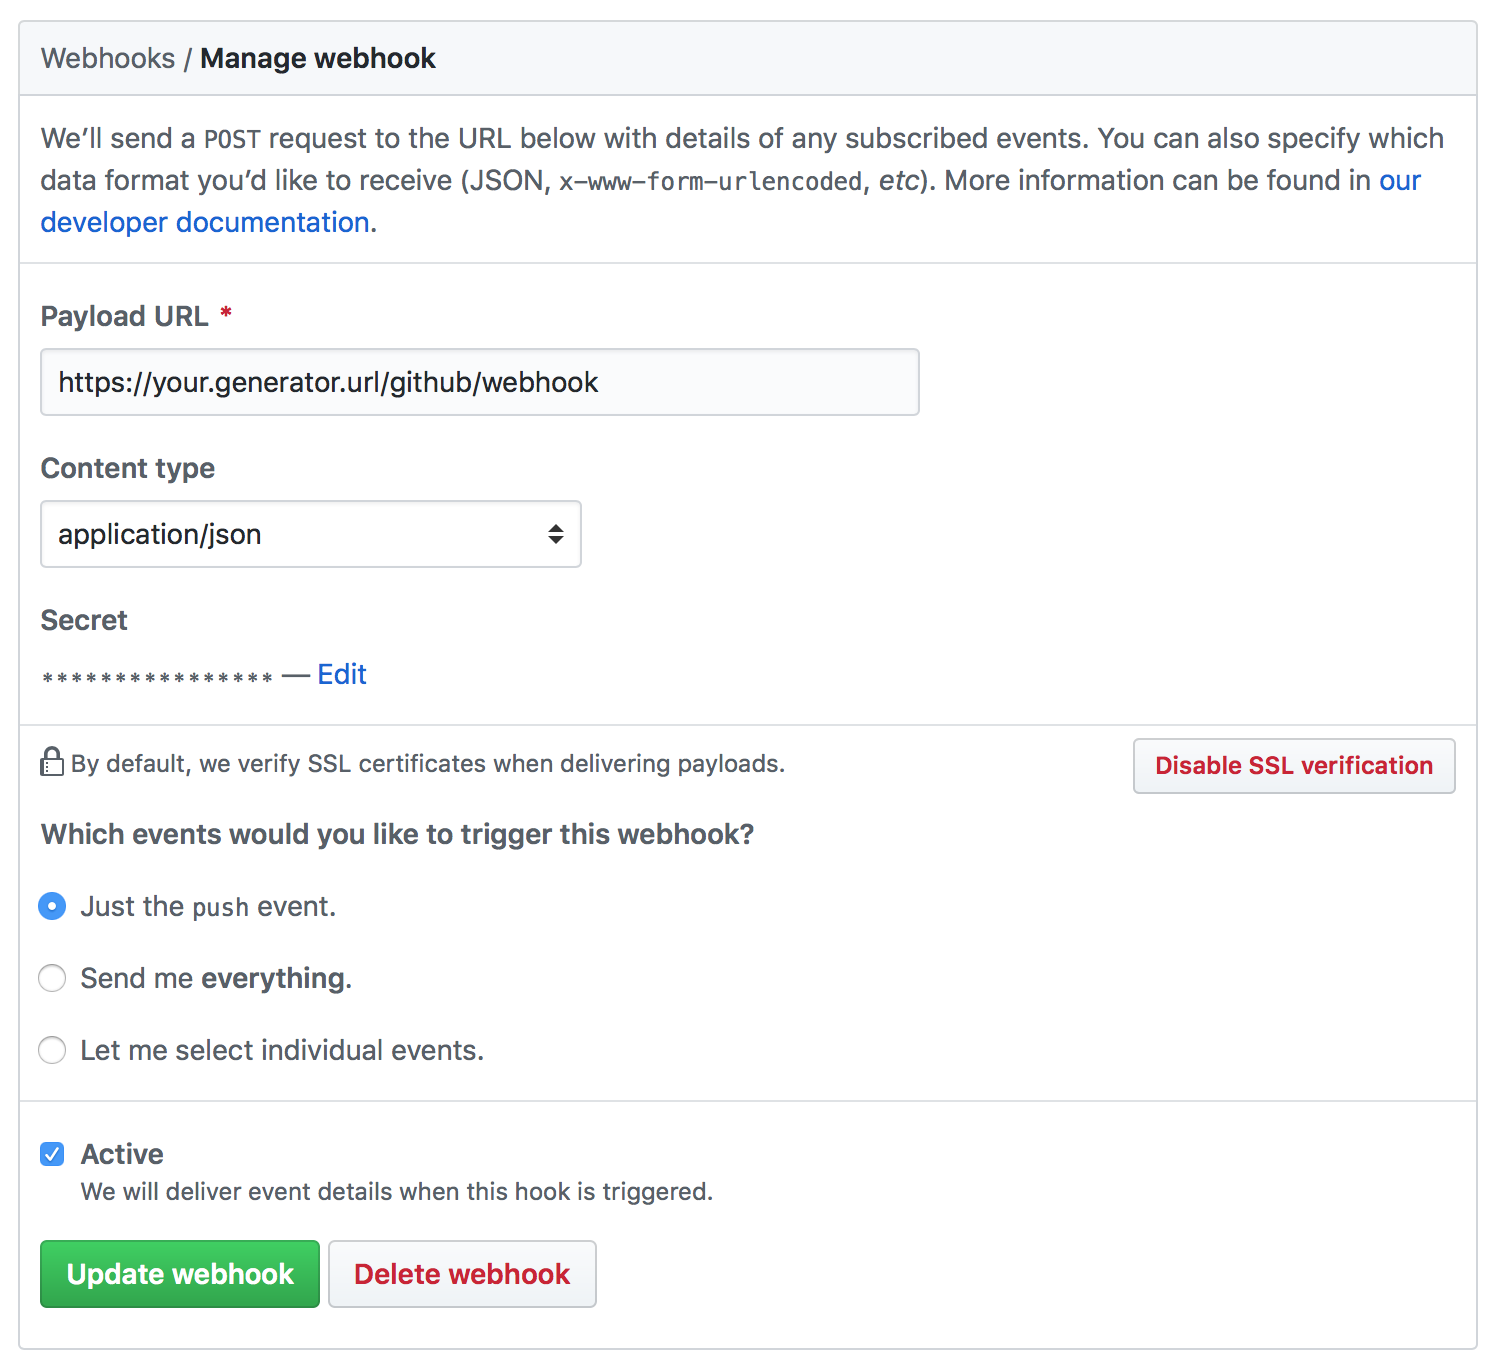Open the Content type dropdown
This screenshot has width=1502, height=1372.
point(311,534)
